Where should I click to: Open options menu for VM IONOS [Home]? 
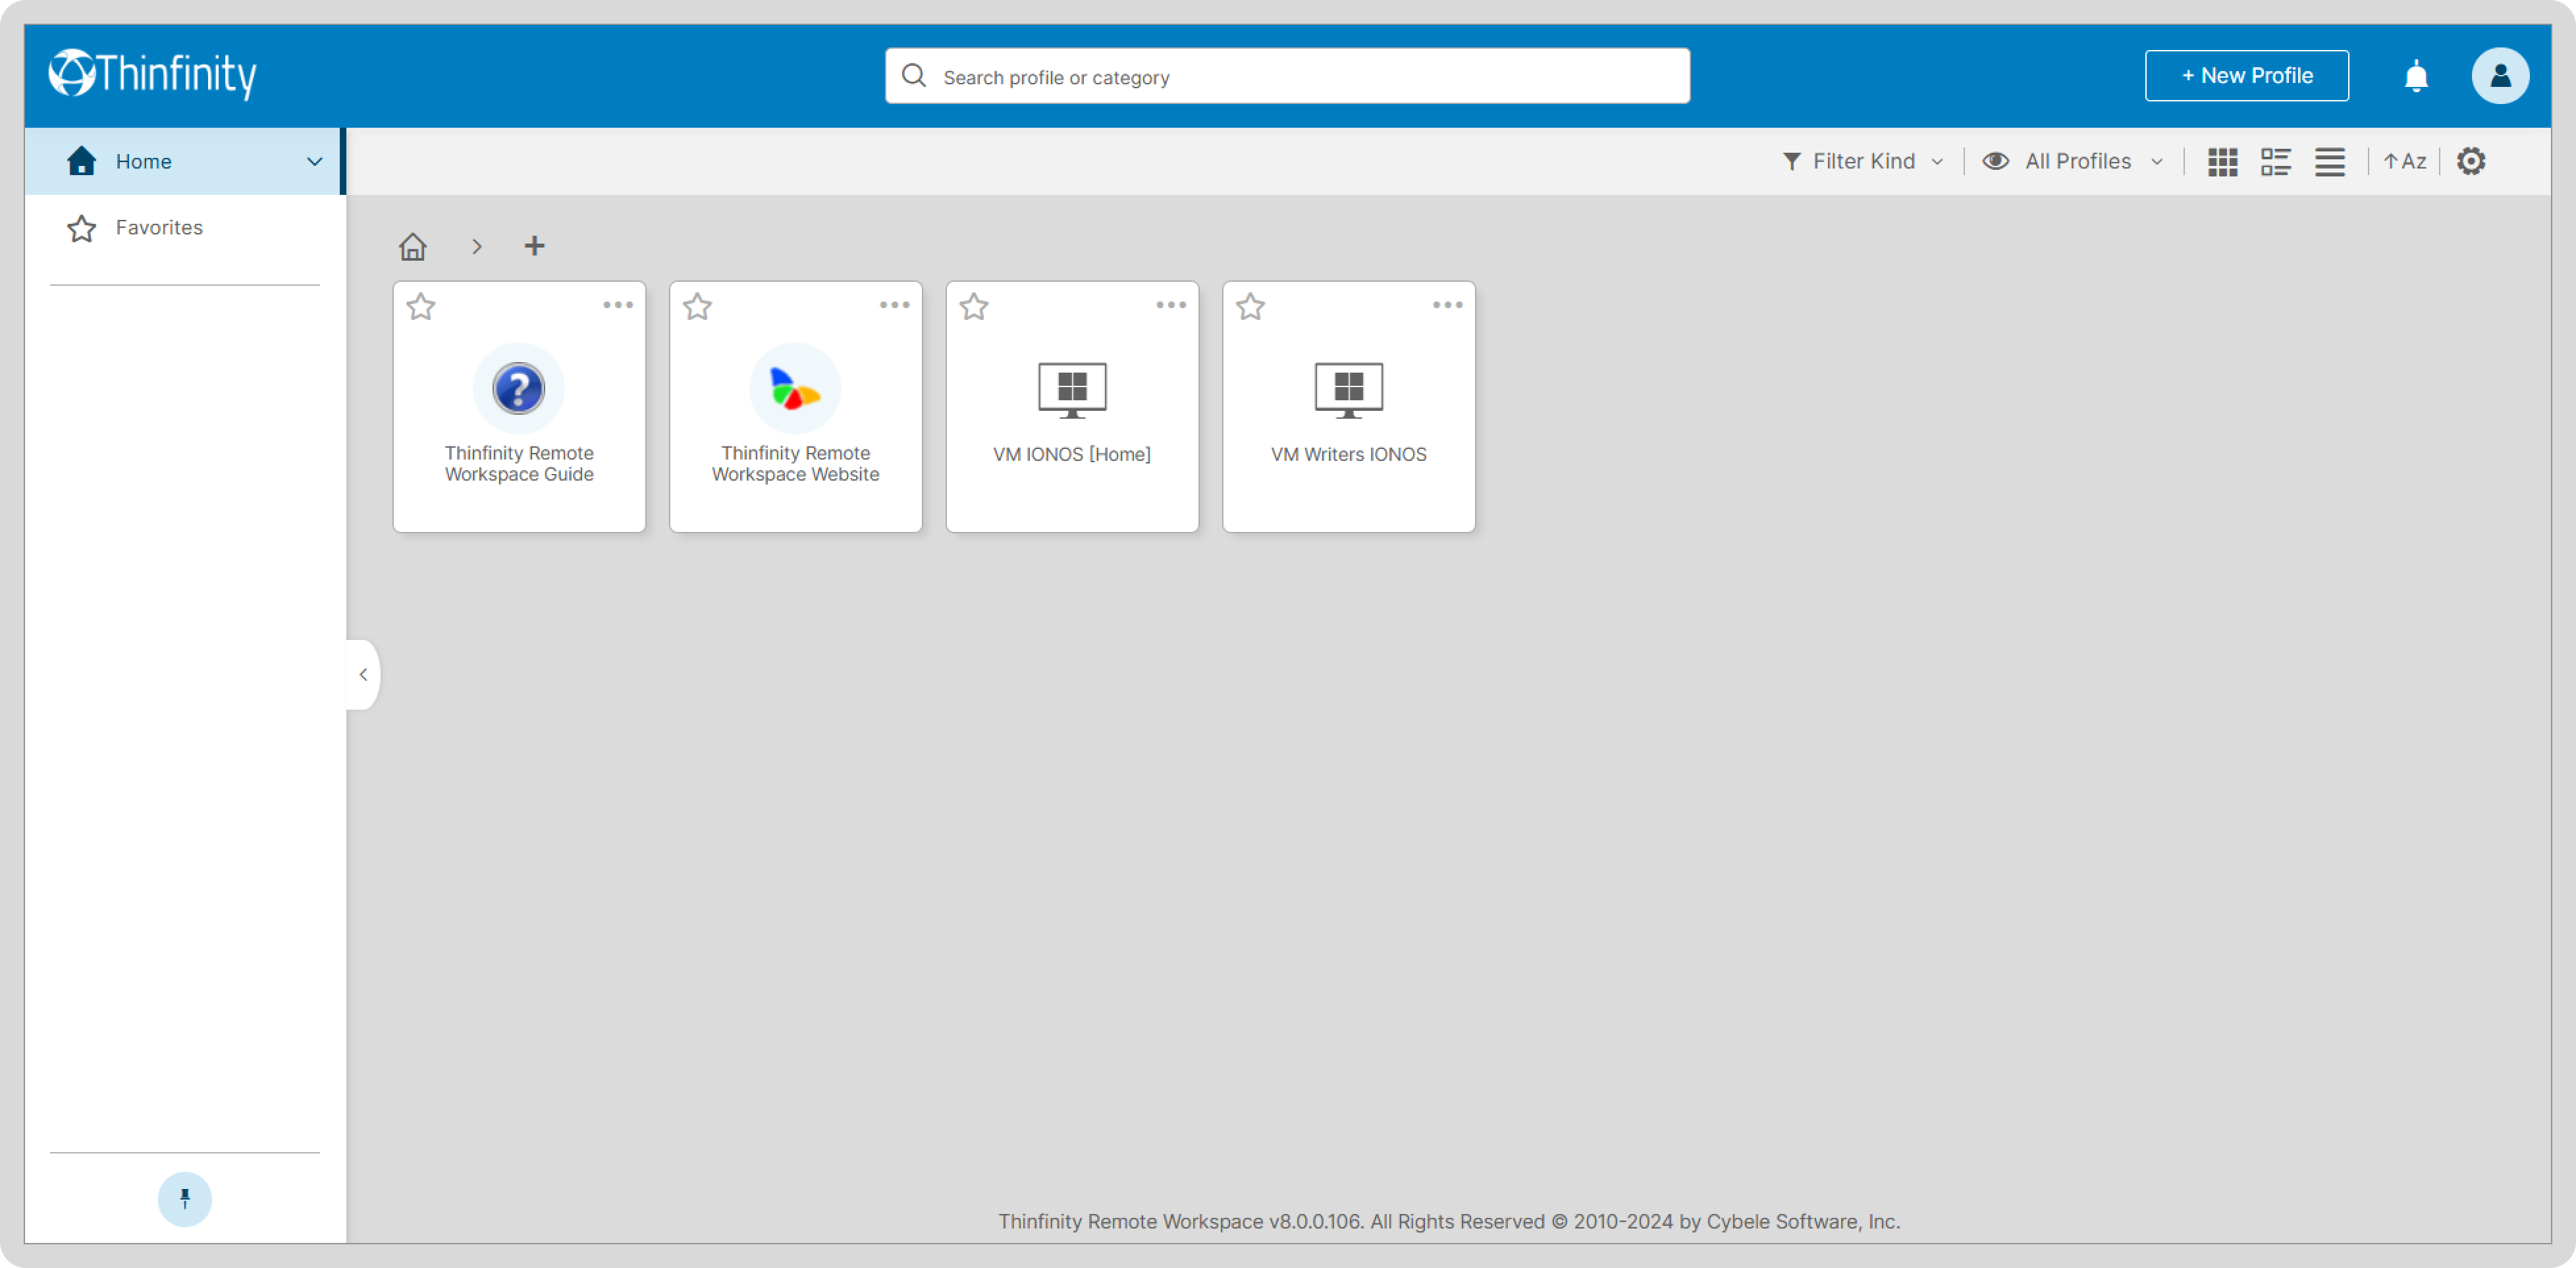pyautogui.click(x=1171, y=305)
